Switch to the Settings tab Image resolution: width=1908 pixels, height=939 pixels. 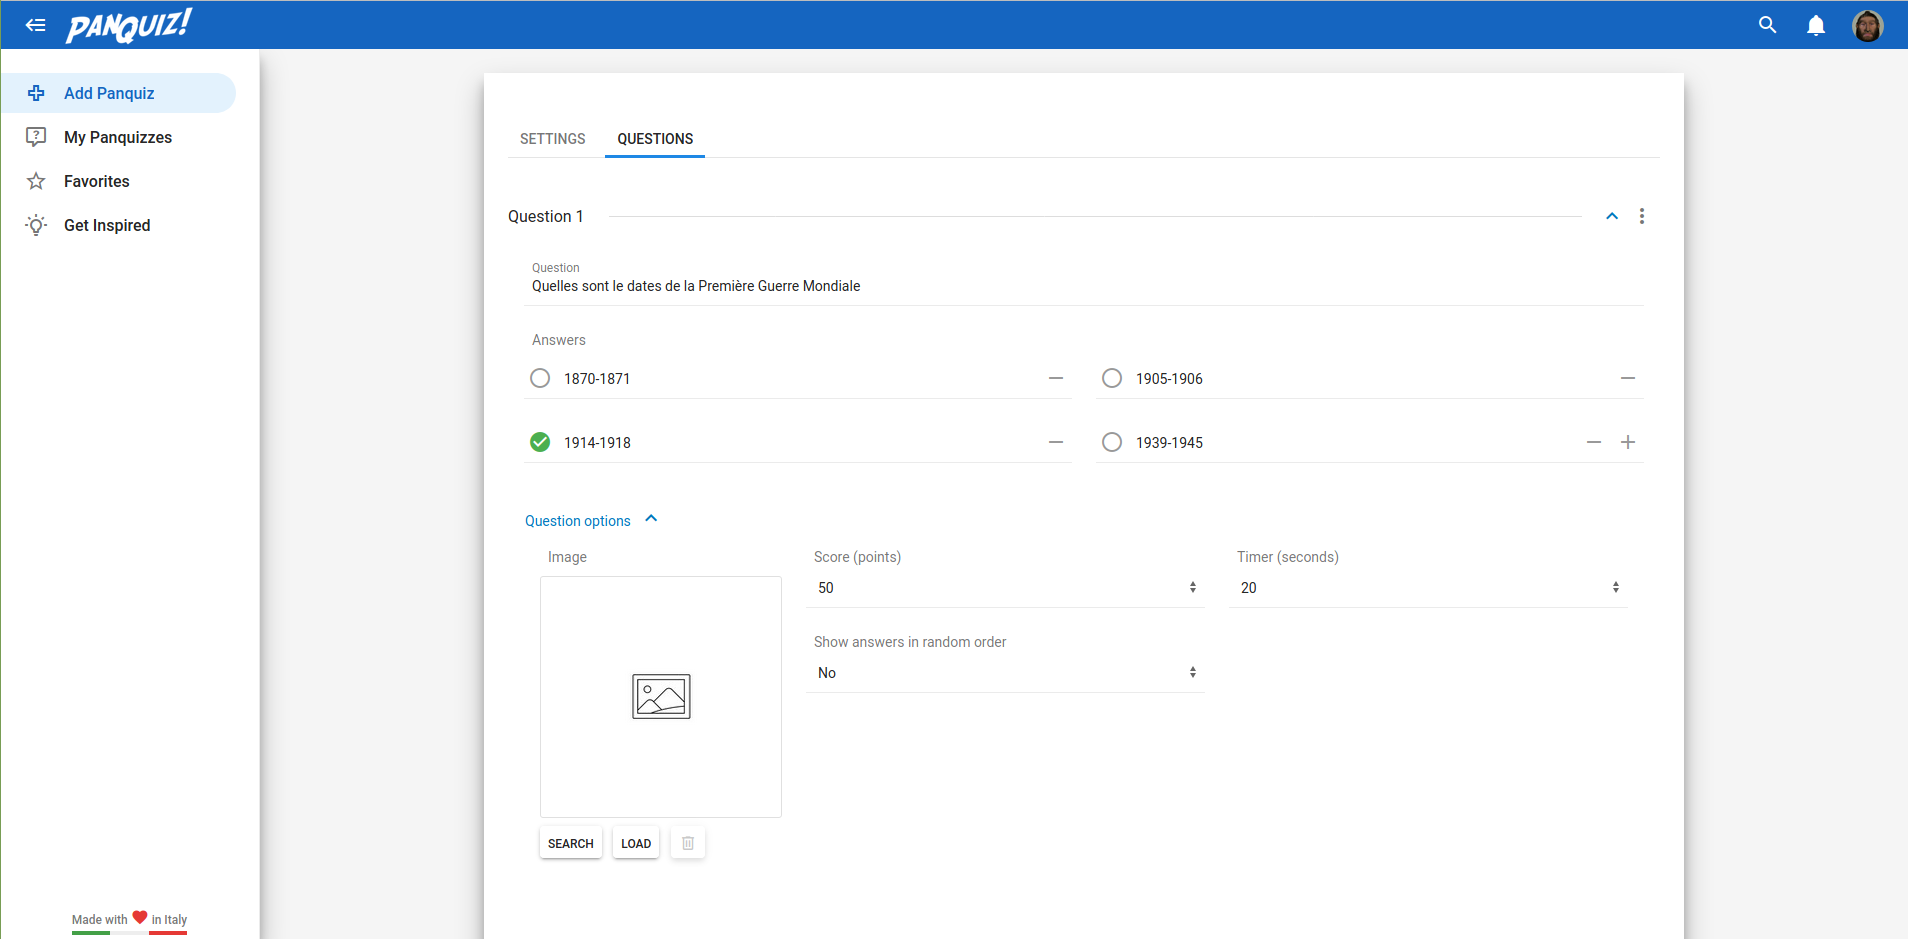point(552,139)
